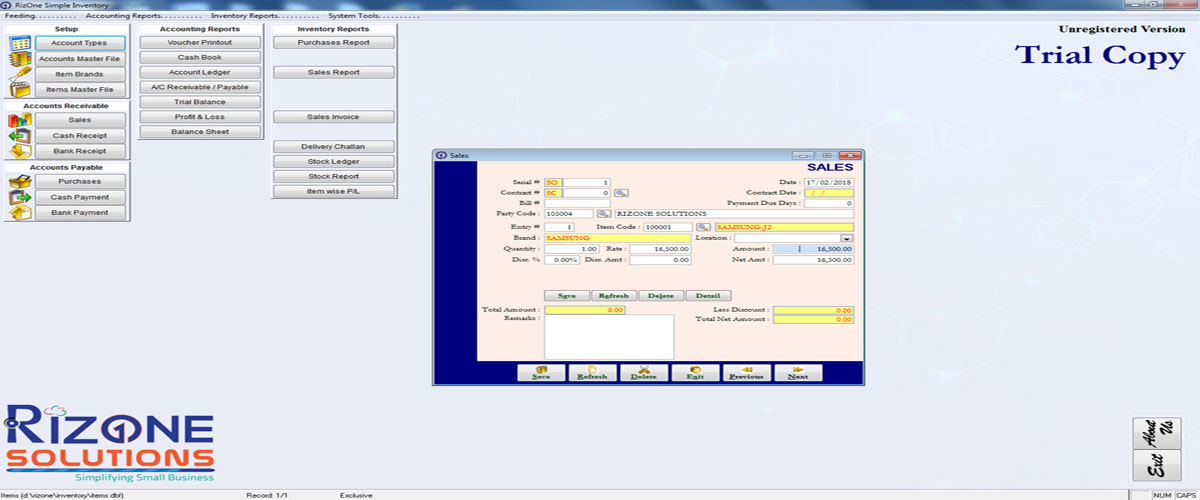Screen dimensions: 1200x500
Task: Open the Sales Invoice report
Action: (x=334, y=117)
